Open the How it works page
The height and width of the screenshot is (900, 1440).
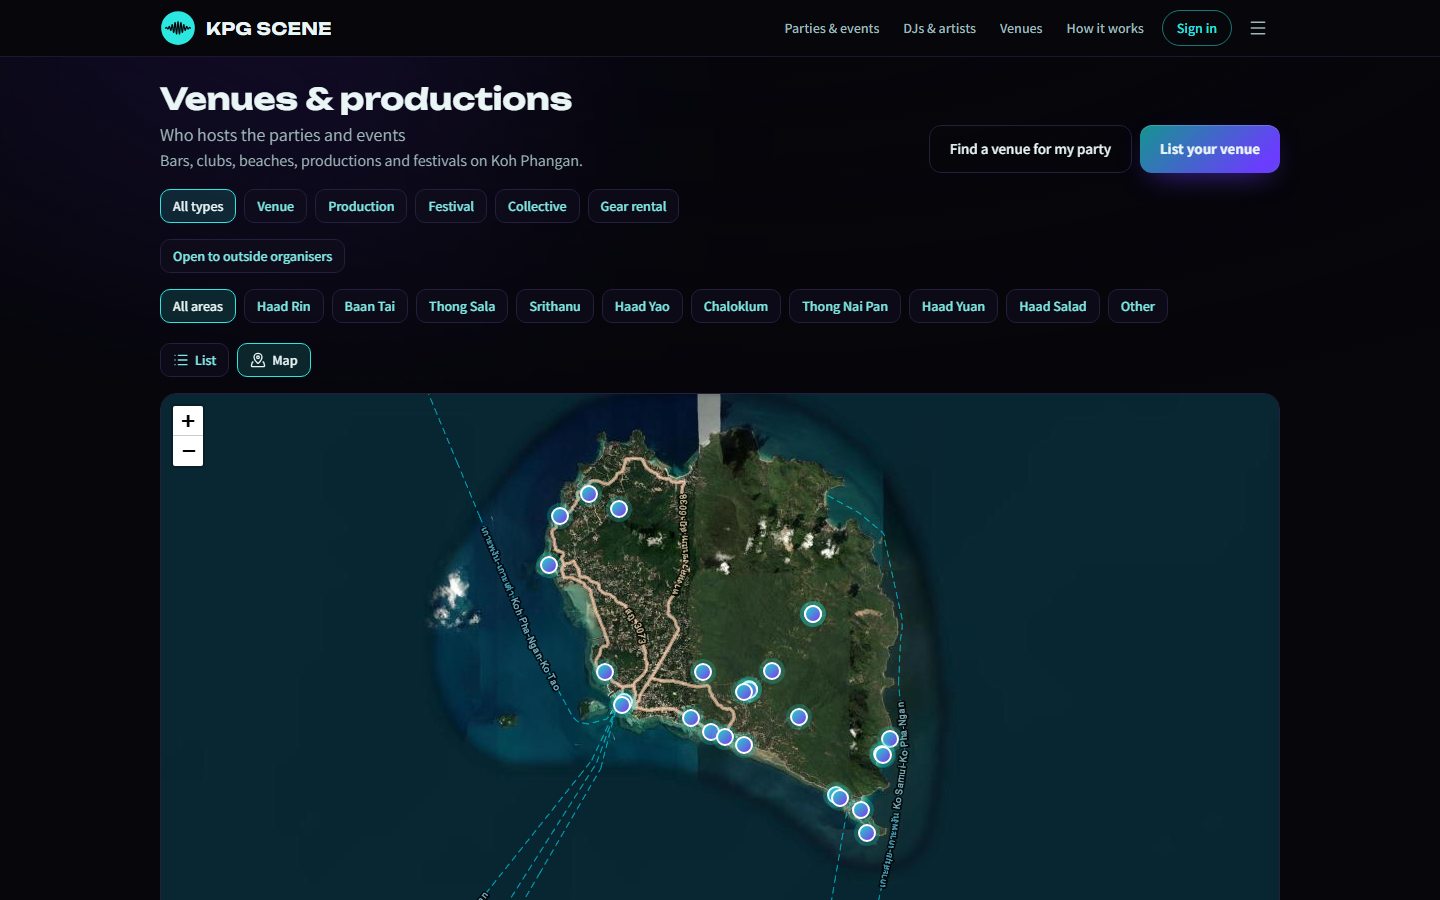point(1105,28)
